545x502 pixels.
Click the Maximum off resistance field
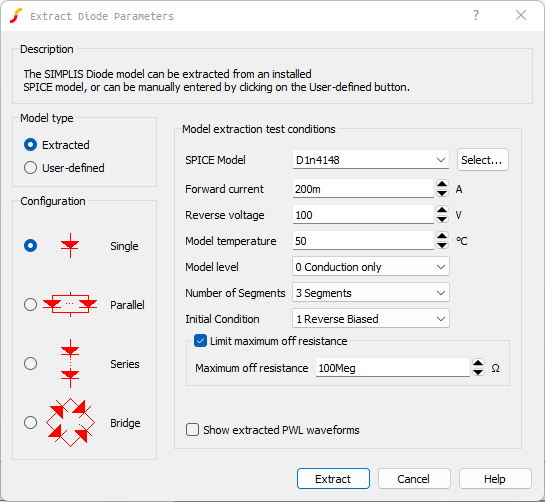392,367
